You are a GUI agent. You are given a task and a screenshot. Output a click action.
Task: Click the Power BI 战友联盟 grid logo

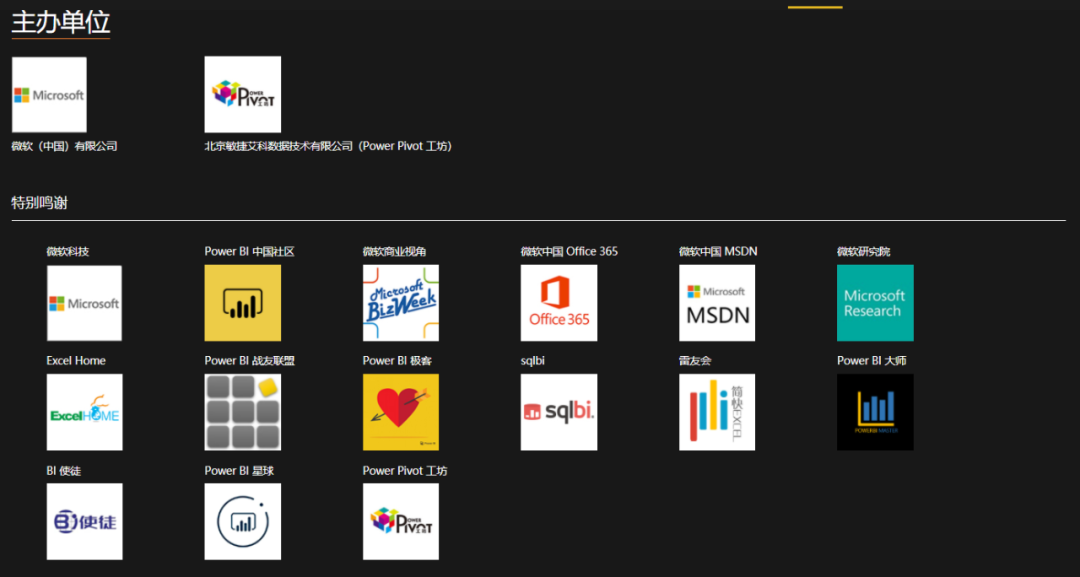click(x=242, y=412)
